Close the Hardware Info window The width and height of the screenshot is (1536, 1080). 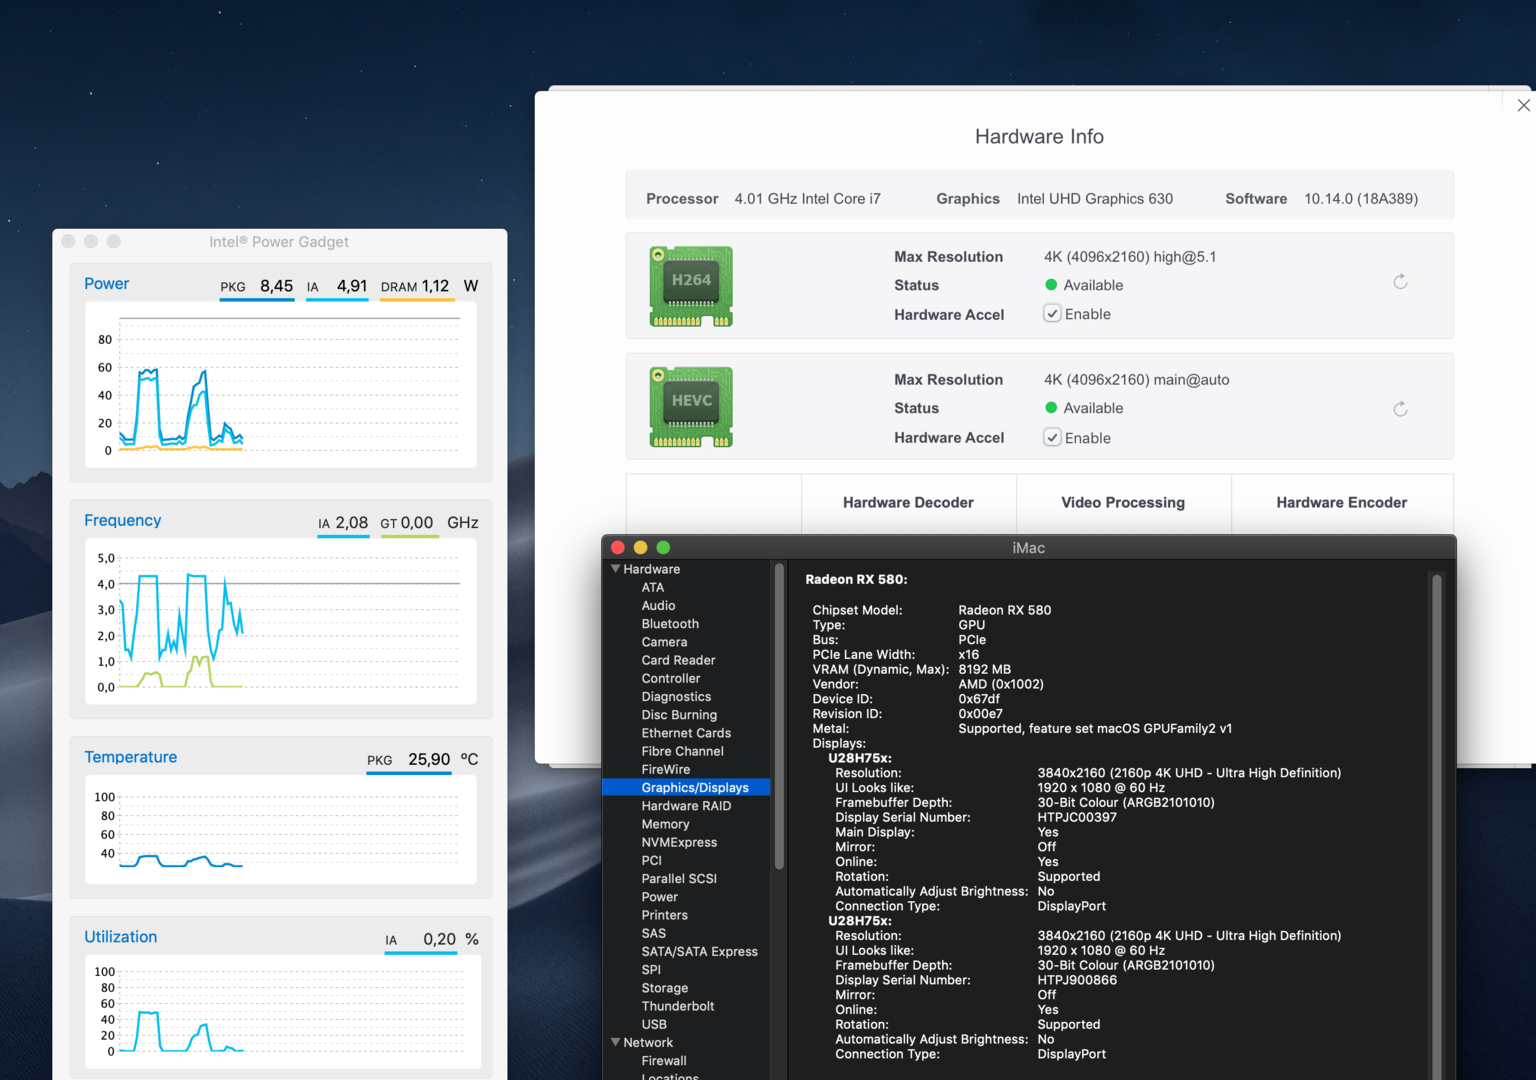click(1523, 106)
